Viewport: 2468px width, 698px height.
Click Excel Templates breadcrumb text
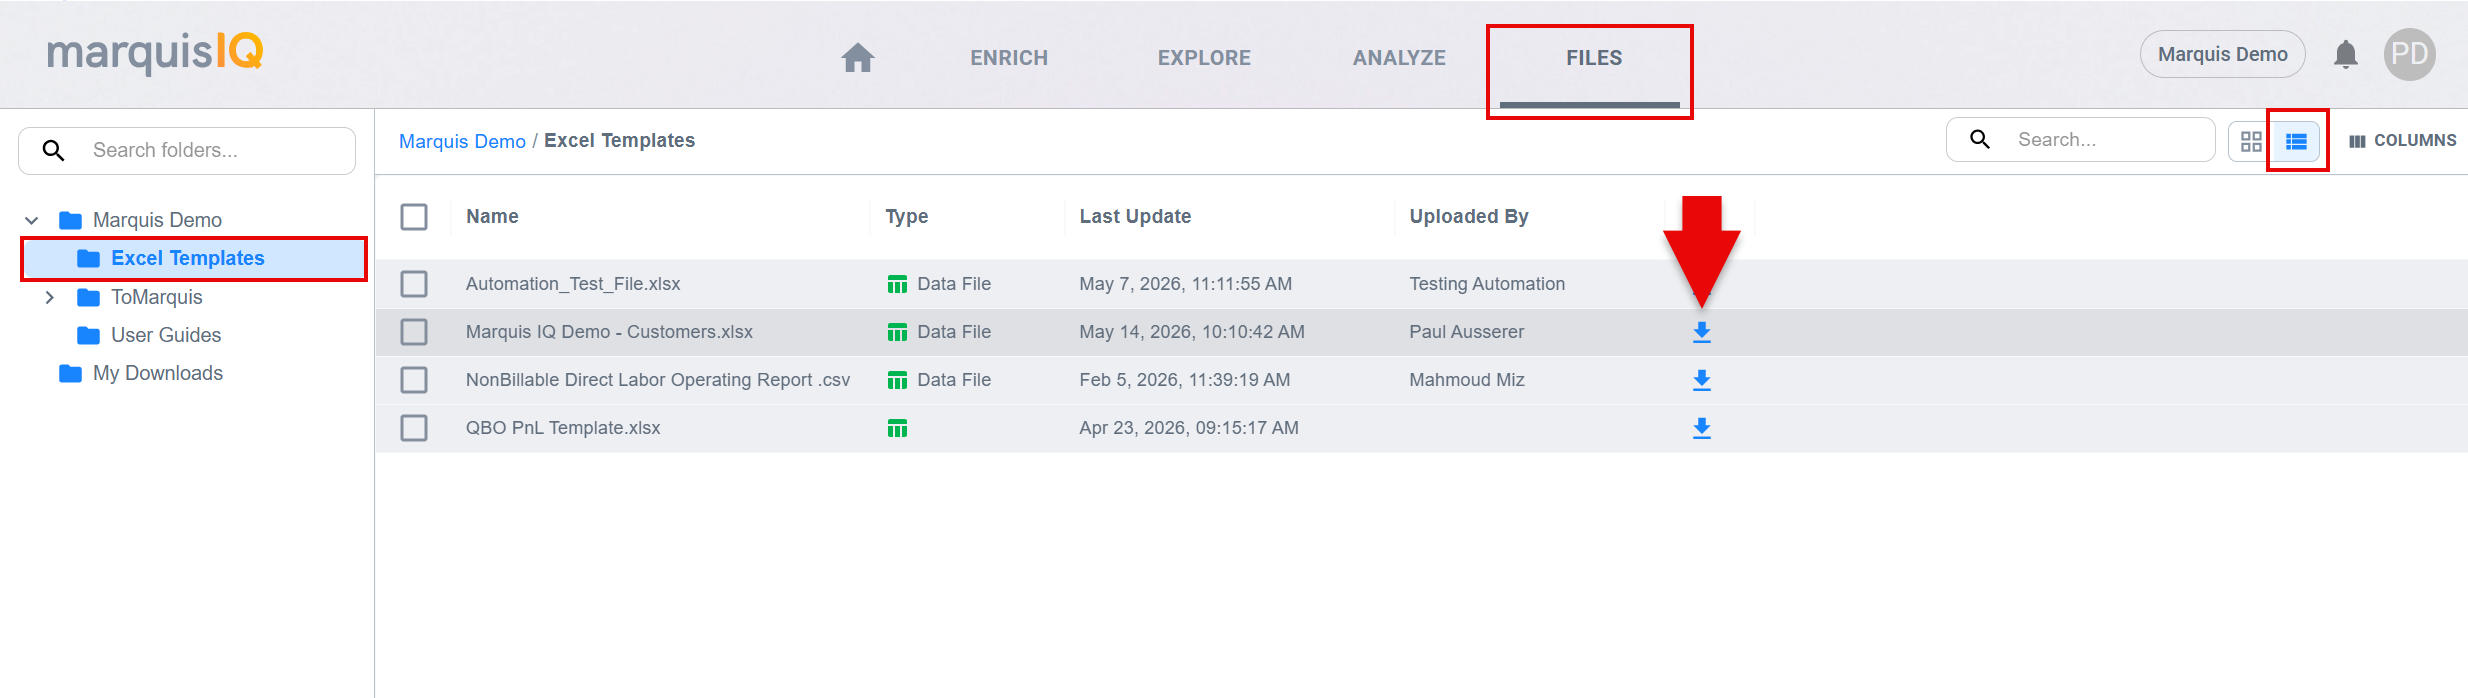pos(619,141)
